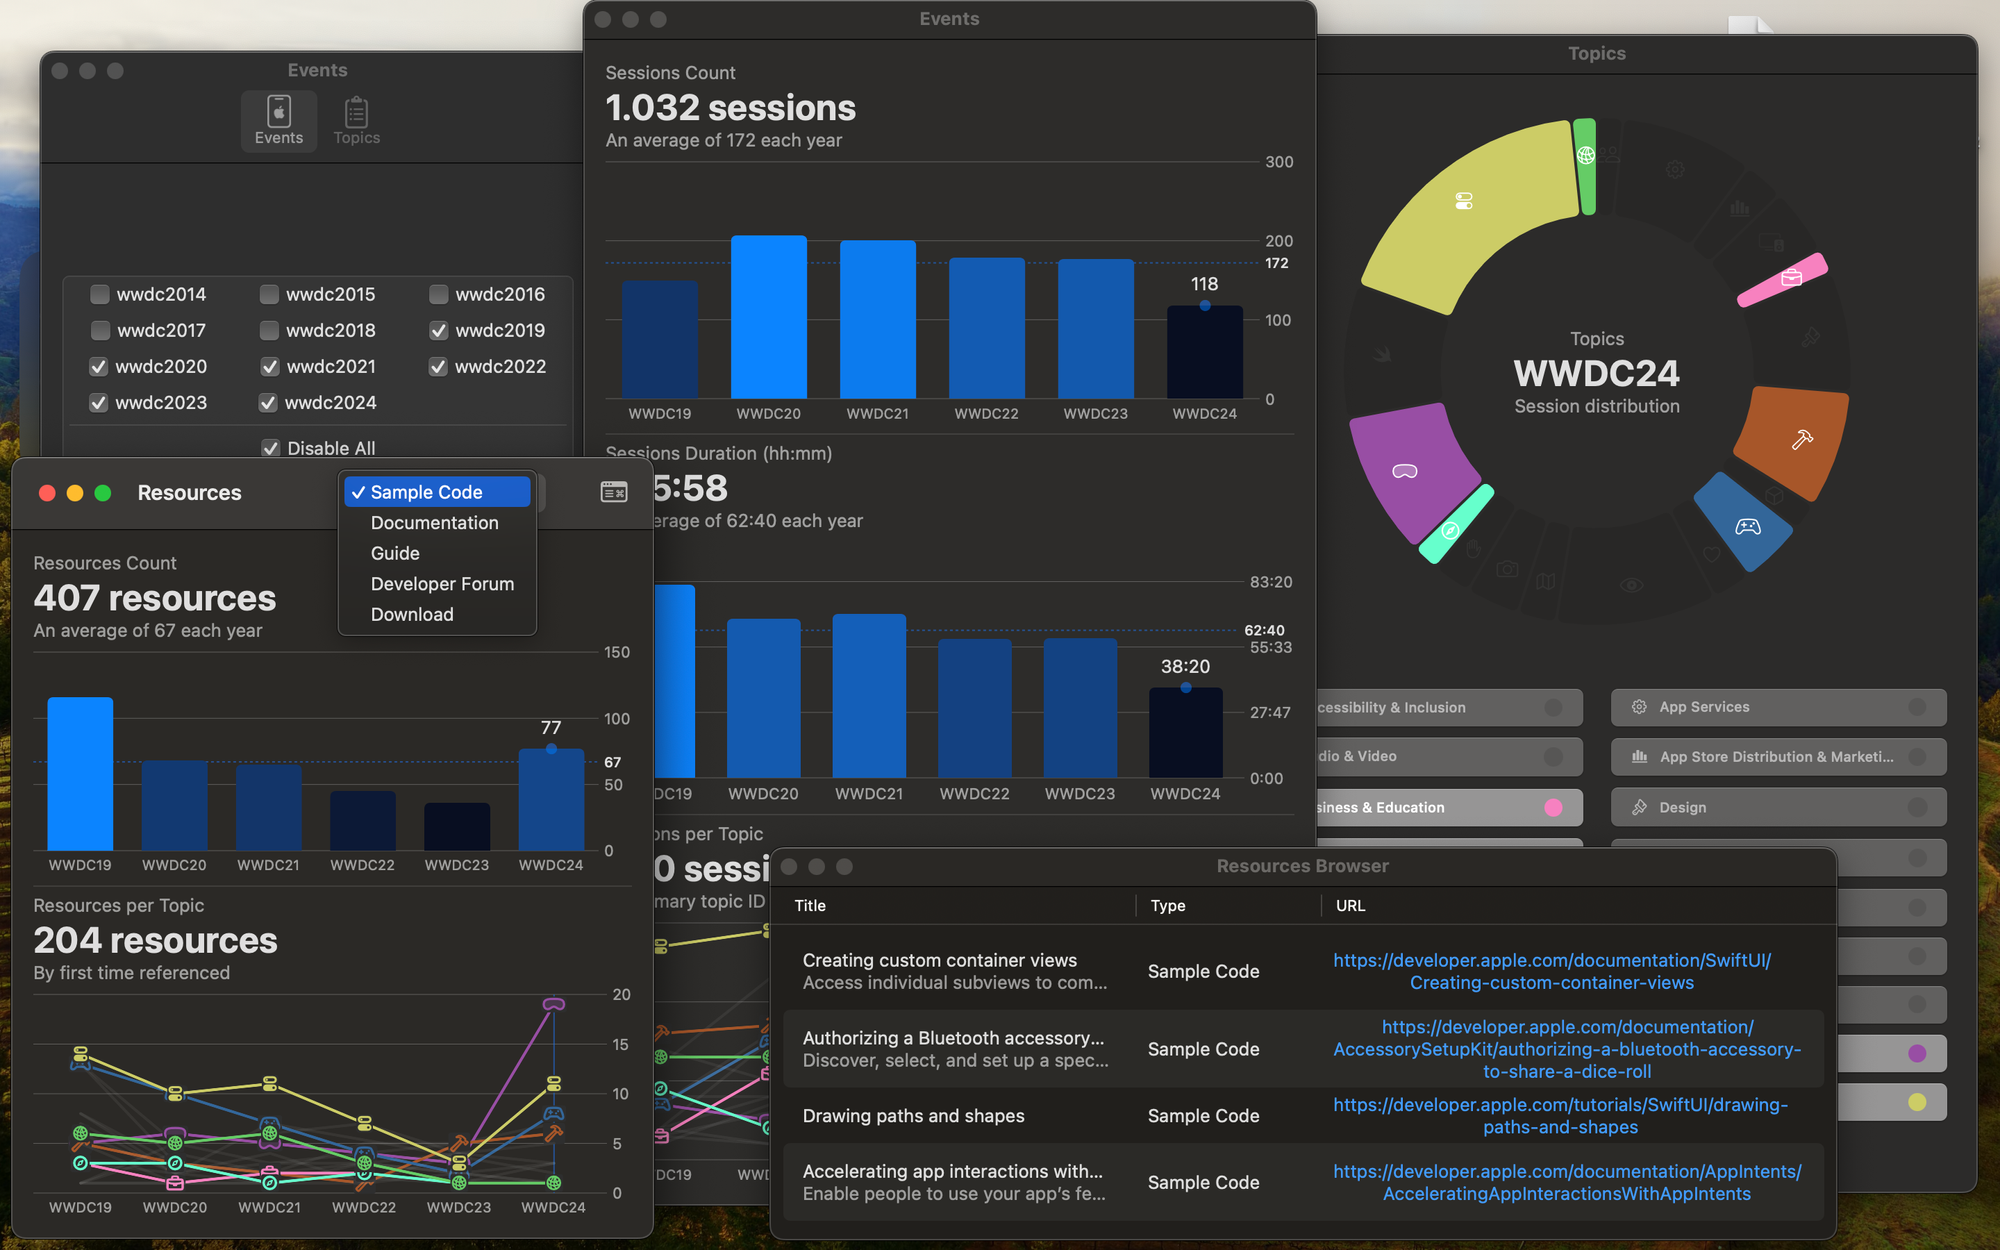Click the resources browser icon in Resources toolbar
The width and height of the screenshot is (2000, 1250).
click(614, 492)
